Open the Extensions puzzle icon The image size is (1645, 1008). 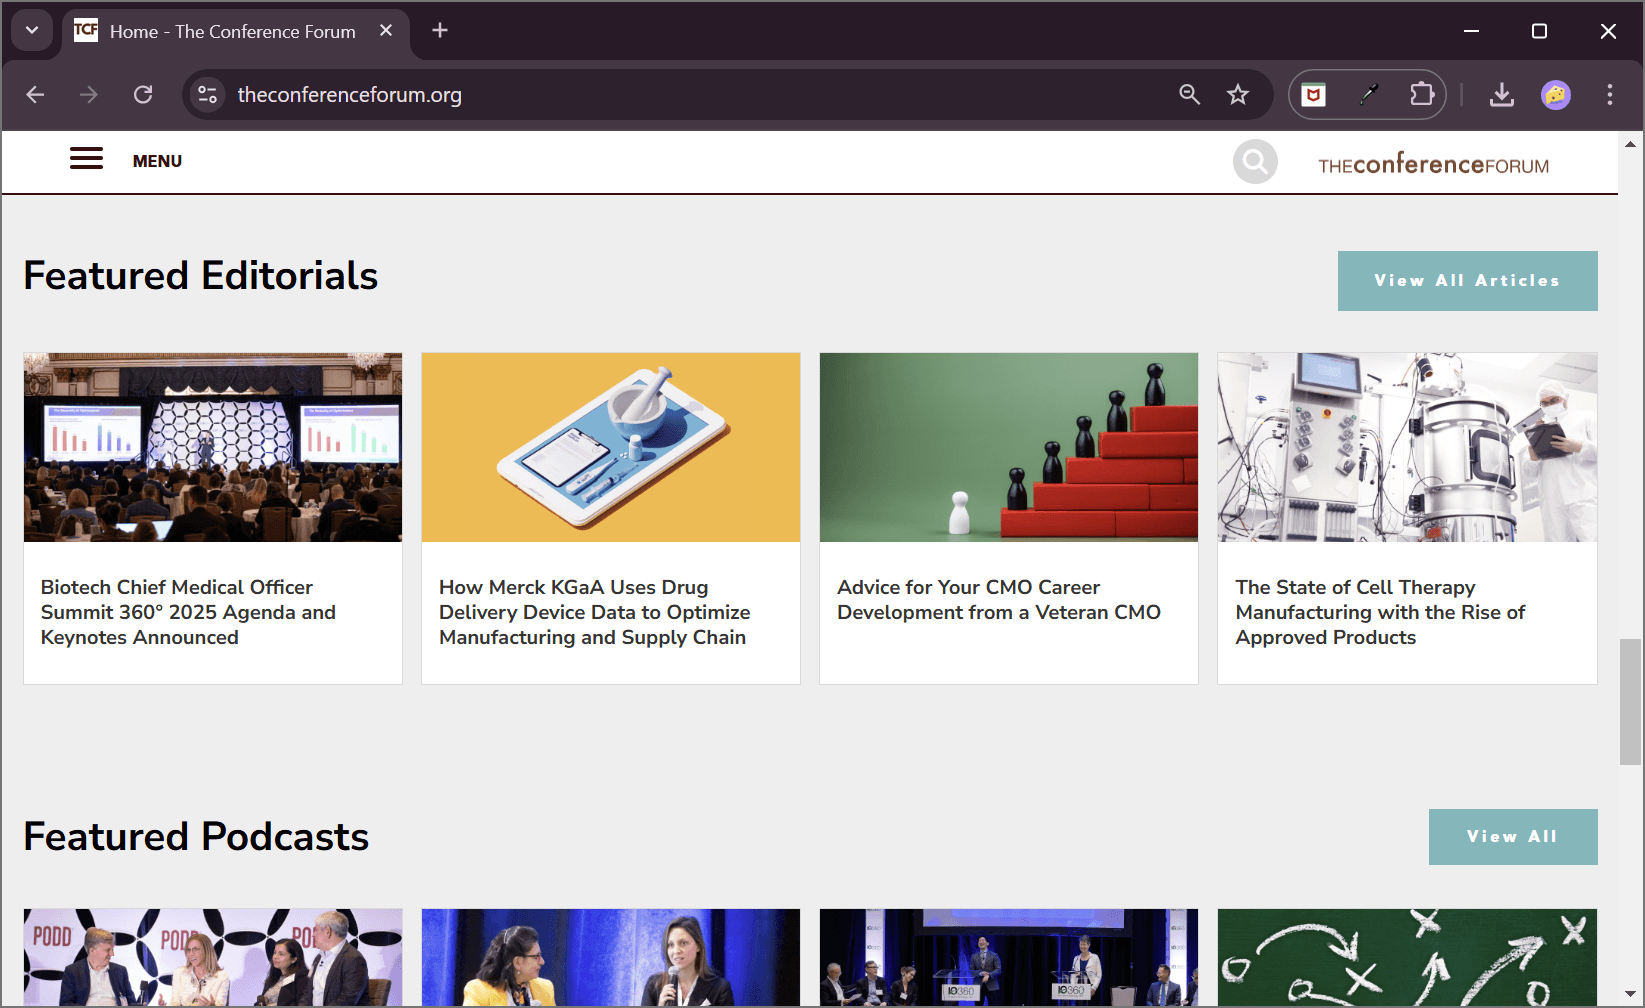click(1421, 95)
